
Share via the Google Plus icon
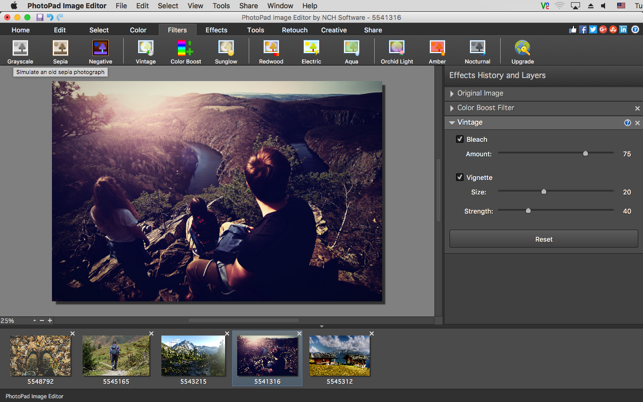(603, 30)
